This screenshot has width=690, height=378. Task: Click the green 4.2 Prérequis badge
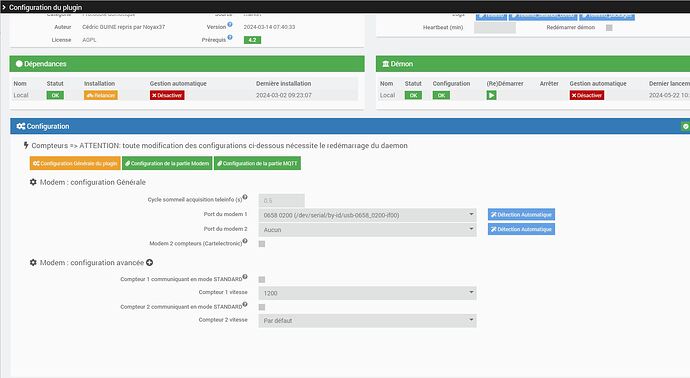252,40
